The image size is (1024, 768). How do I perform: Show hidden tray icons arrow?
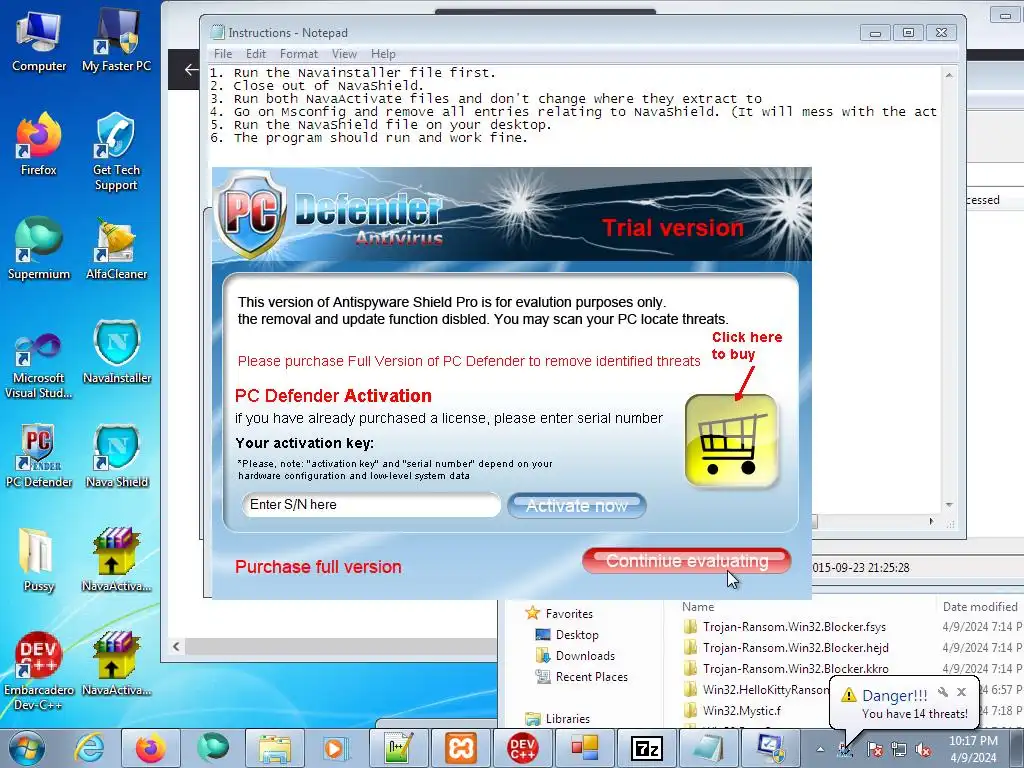point(820,749)
